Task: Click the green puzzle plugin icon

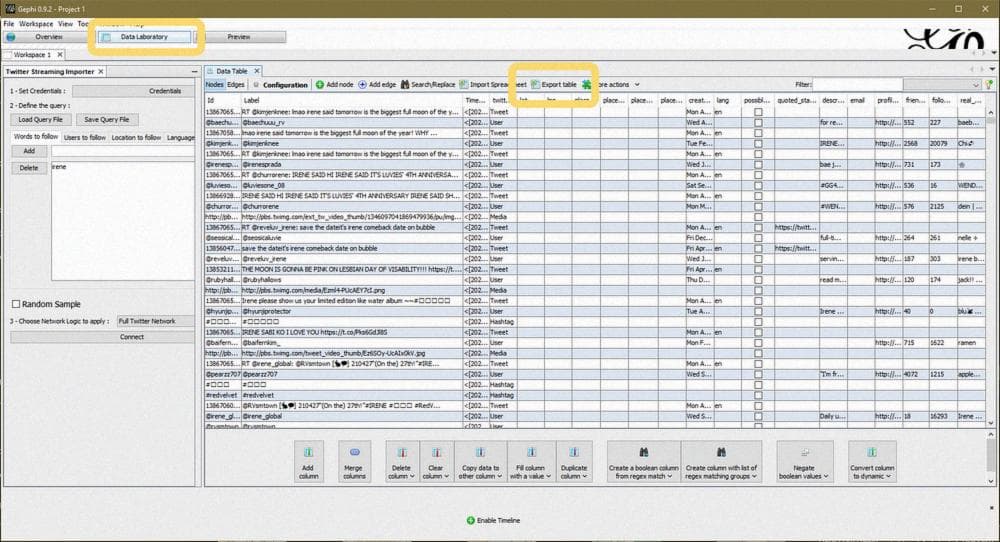Action: [586, 84]
